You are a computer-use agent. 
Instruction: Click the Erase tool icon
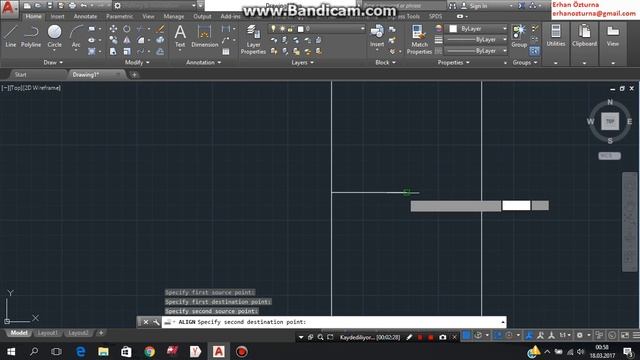(160, 29)
